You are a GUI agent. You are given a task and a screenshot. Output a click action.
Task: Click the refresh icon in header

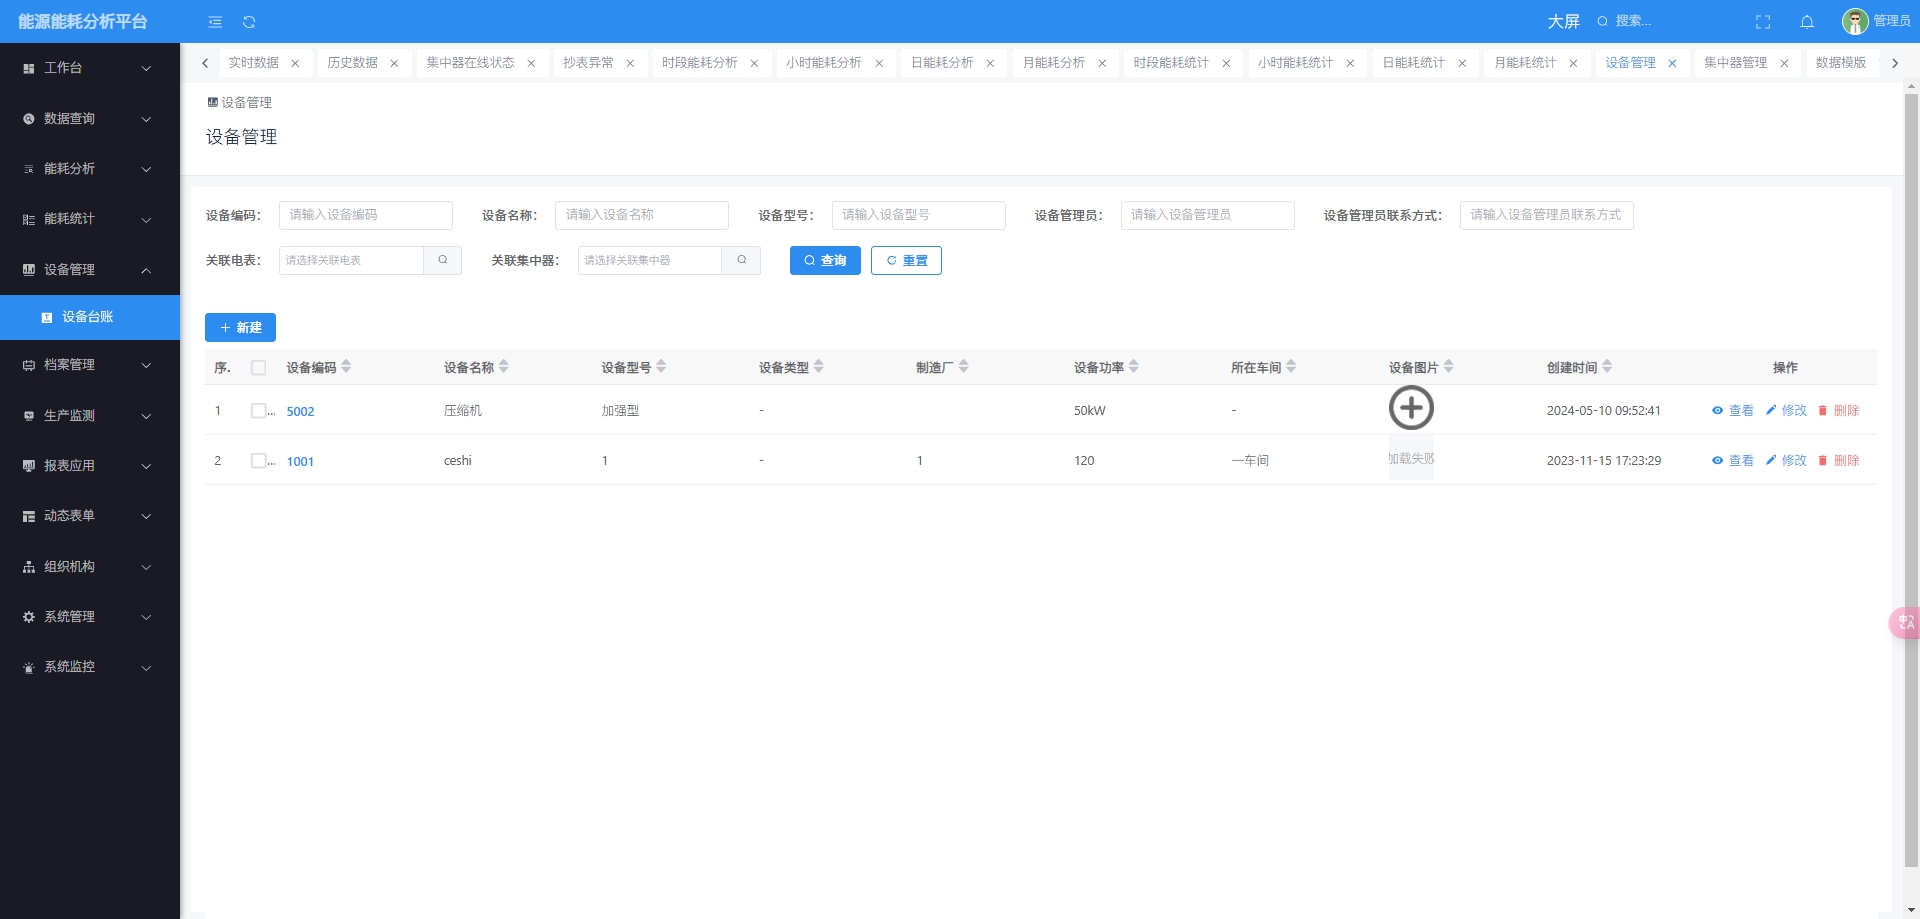click(249, 22)
